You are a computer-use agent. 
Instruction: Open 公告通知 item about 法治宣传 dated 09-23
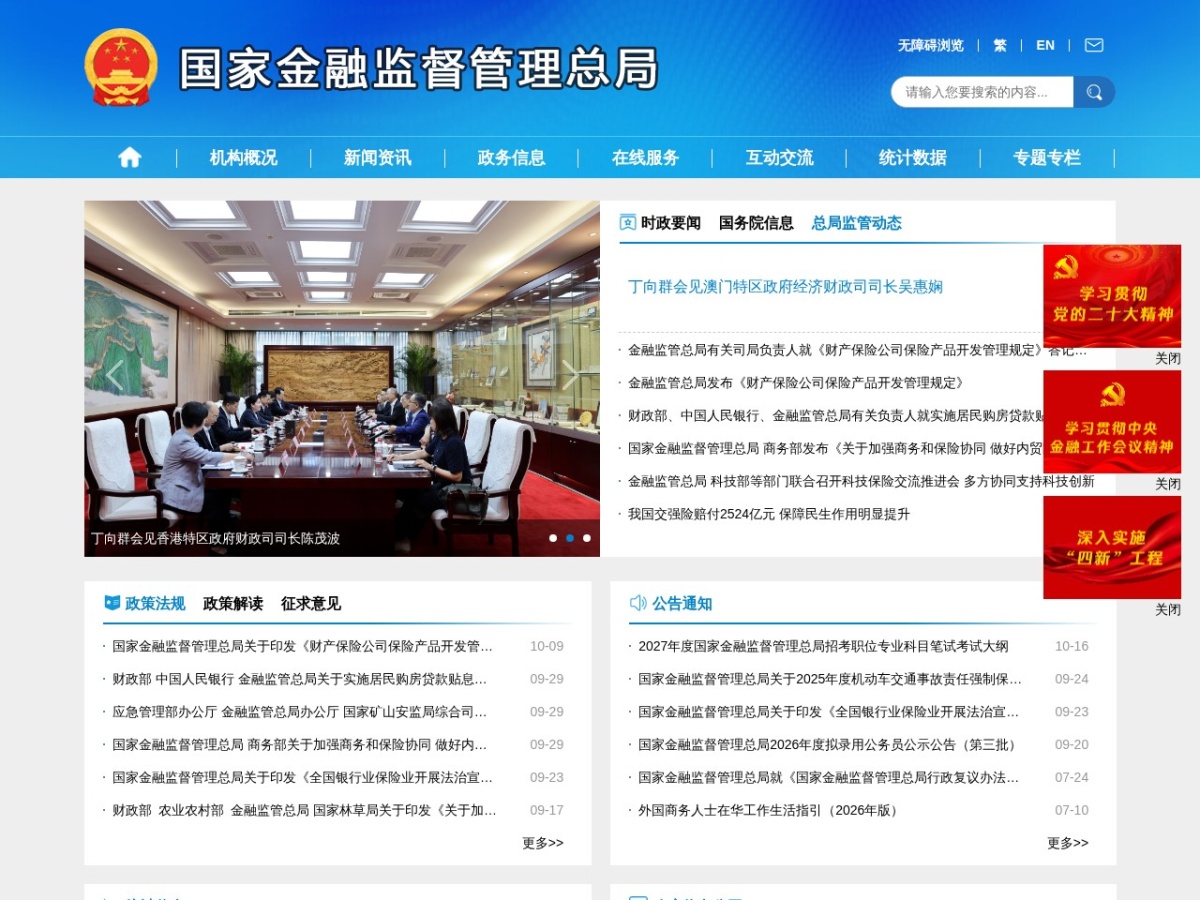829,712
